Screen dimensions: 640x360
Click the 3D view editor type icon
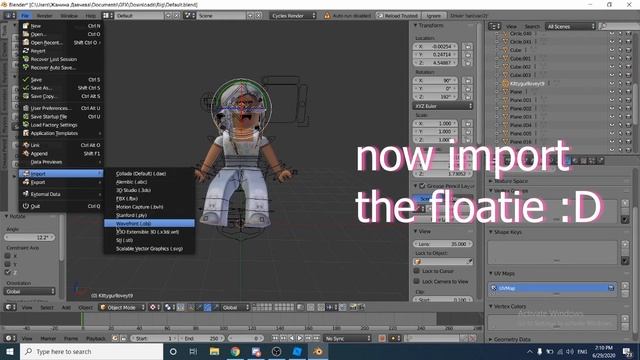(10, 307)
